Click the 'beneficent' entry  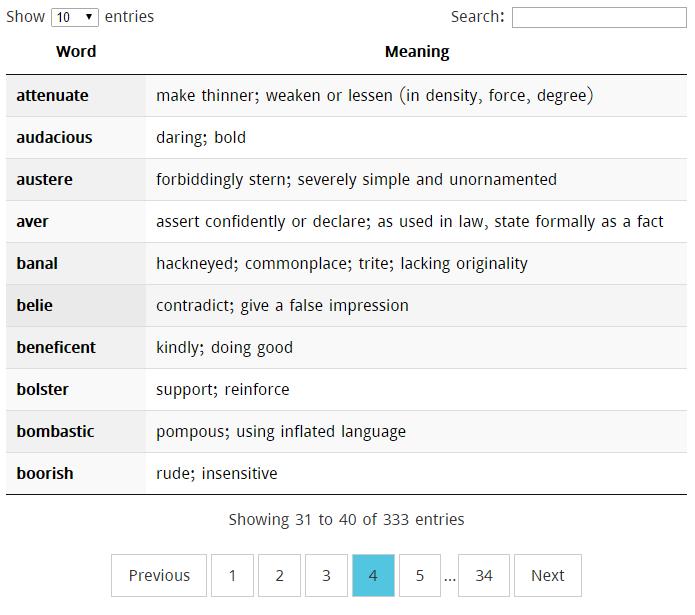click(56, 348)
